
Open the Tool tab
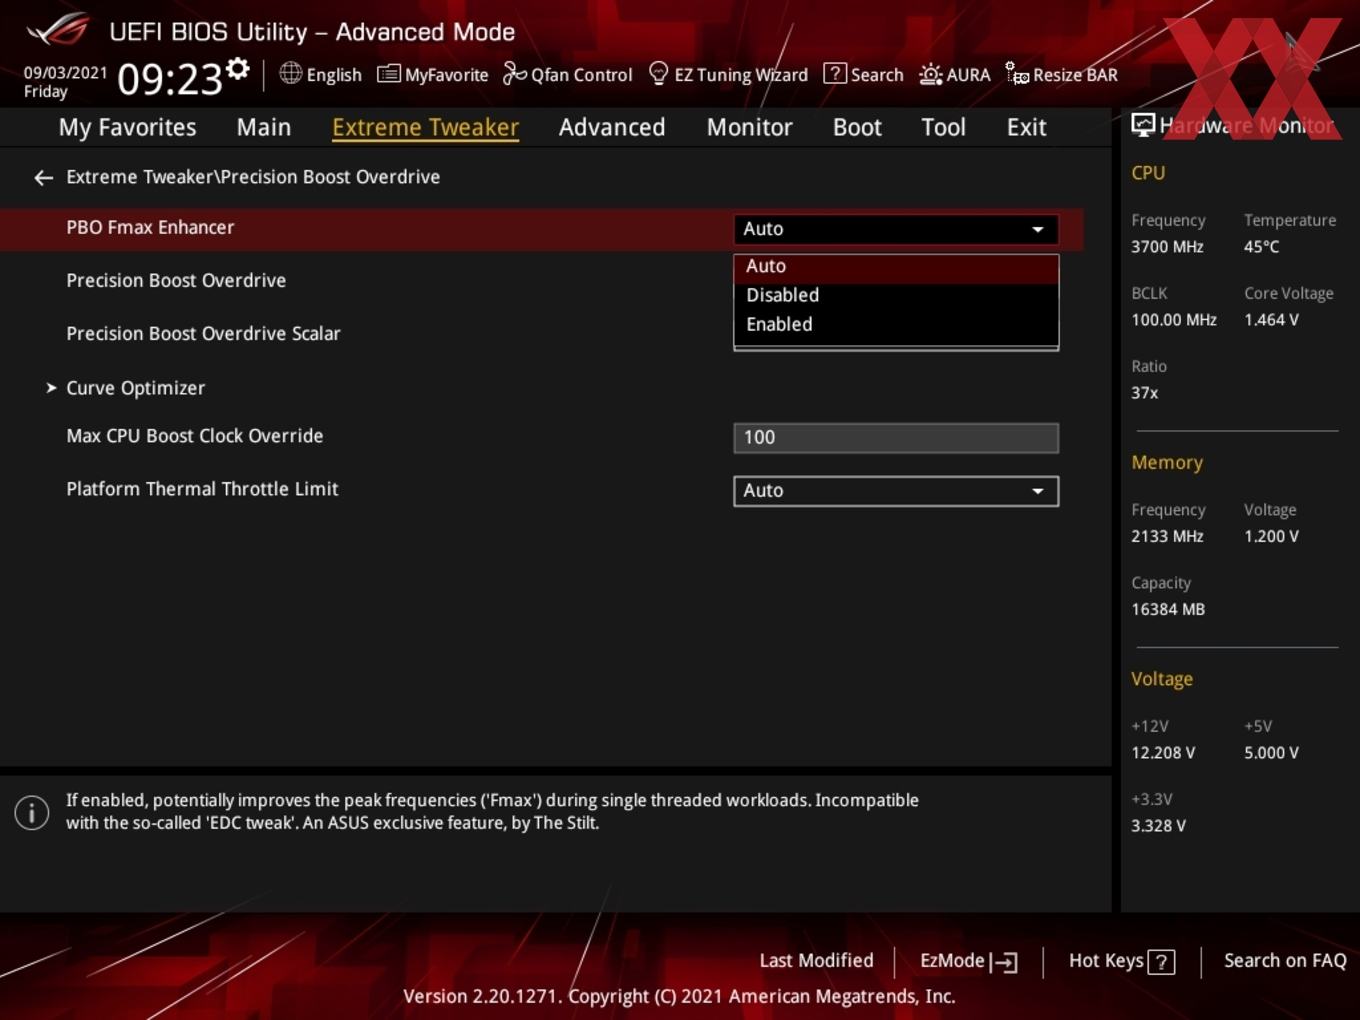click(943, 127)
